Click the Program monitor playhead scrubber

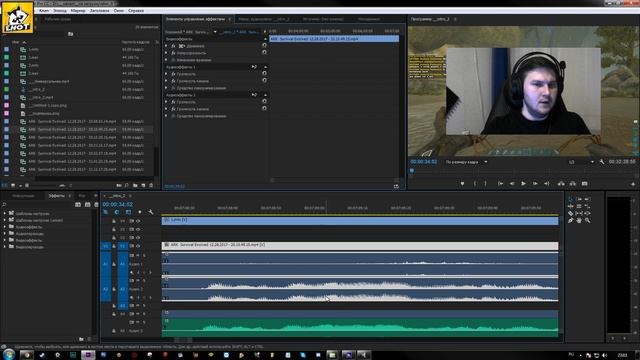[412, 171]
